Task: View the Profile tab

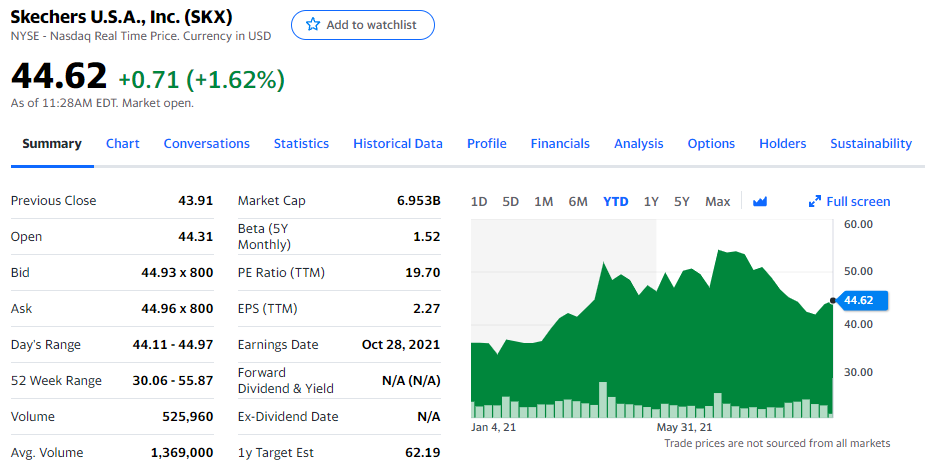Action: (487, 143)
